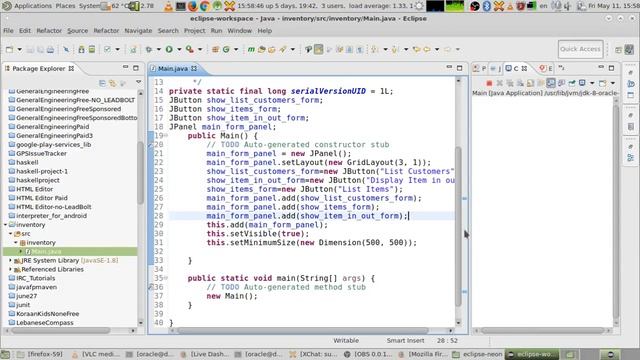Toggle Link with Editor in Package Explorer
Viewport: 640px width, 360px height.
112,83
